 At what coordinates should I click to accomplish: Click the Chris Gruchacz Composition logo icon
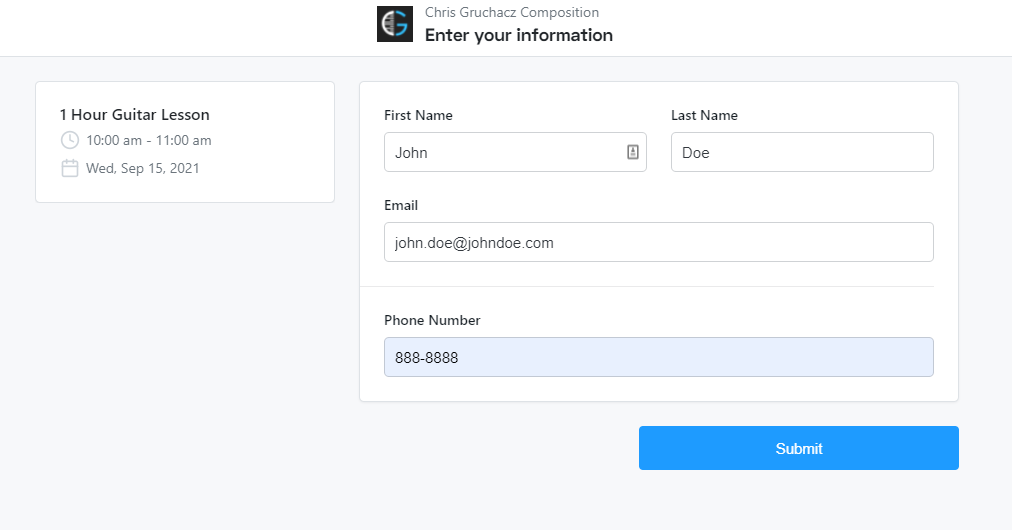[394, 24]
